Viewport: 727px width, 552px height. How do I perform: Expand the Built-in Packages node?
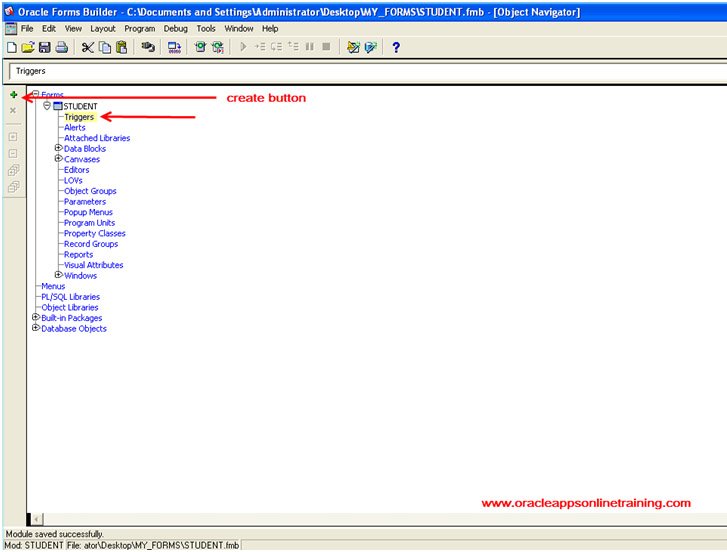pos(36,317)
